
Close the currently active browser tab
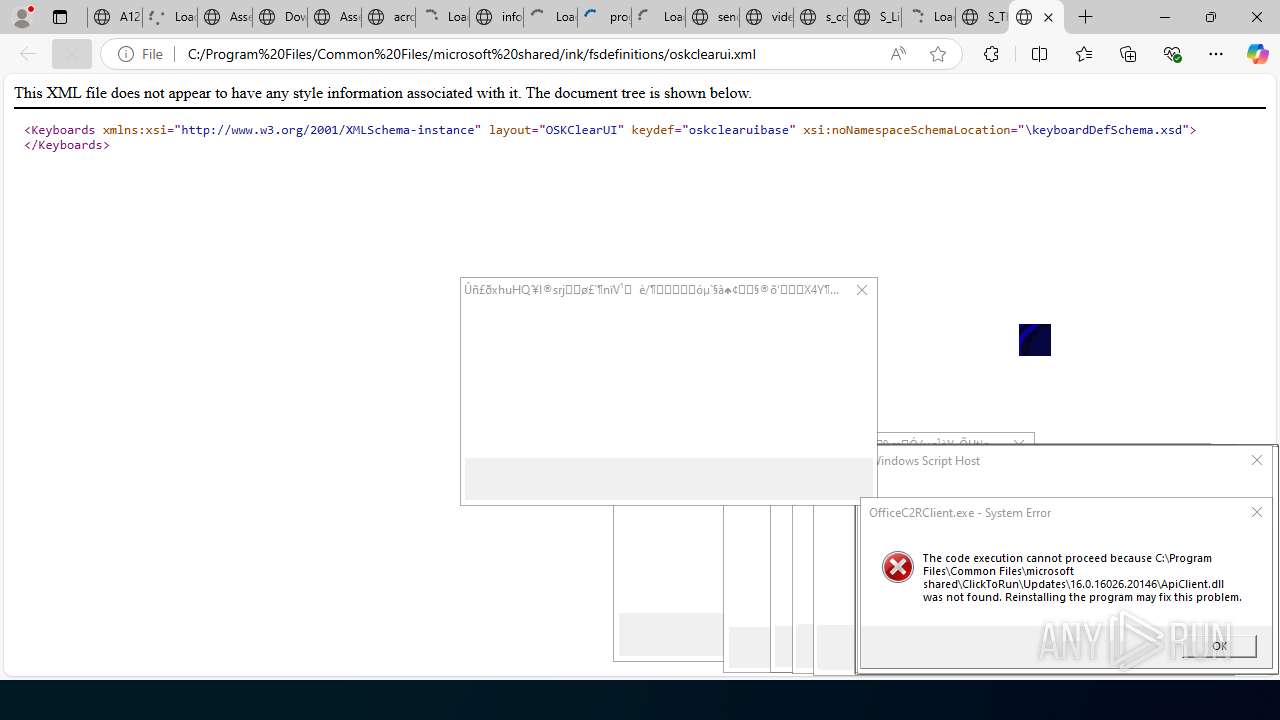click(x=1048, y=17)
